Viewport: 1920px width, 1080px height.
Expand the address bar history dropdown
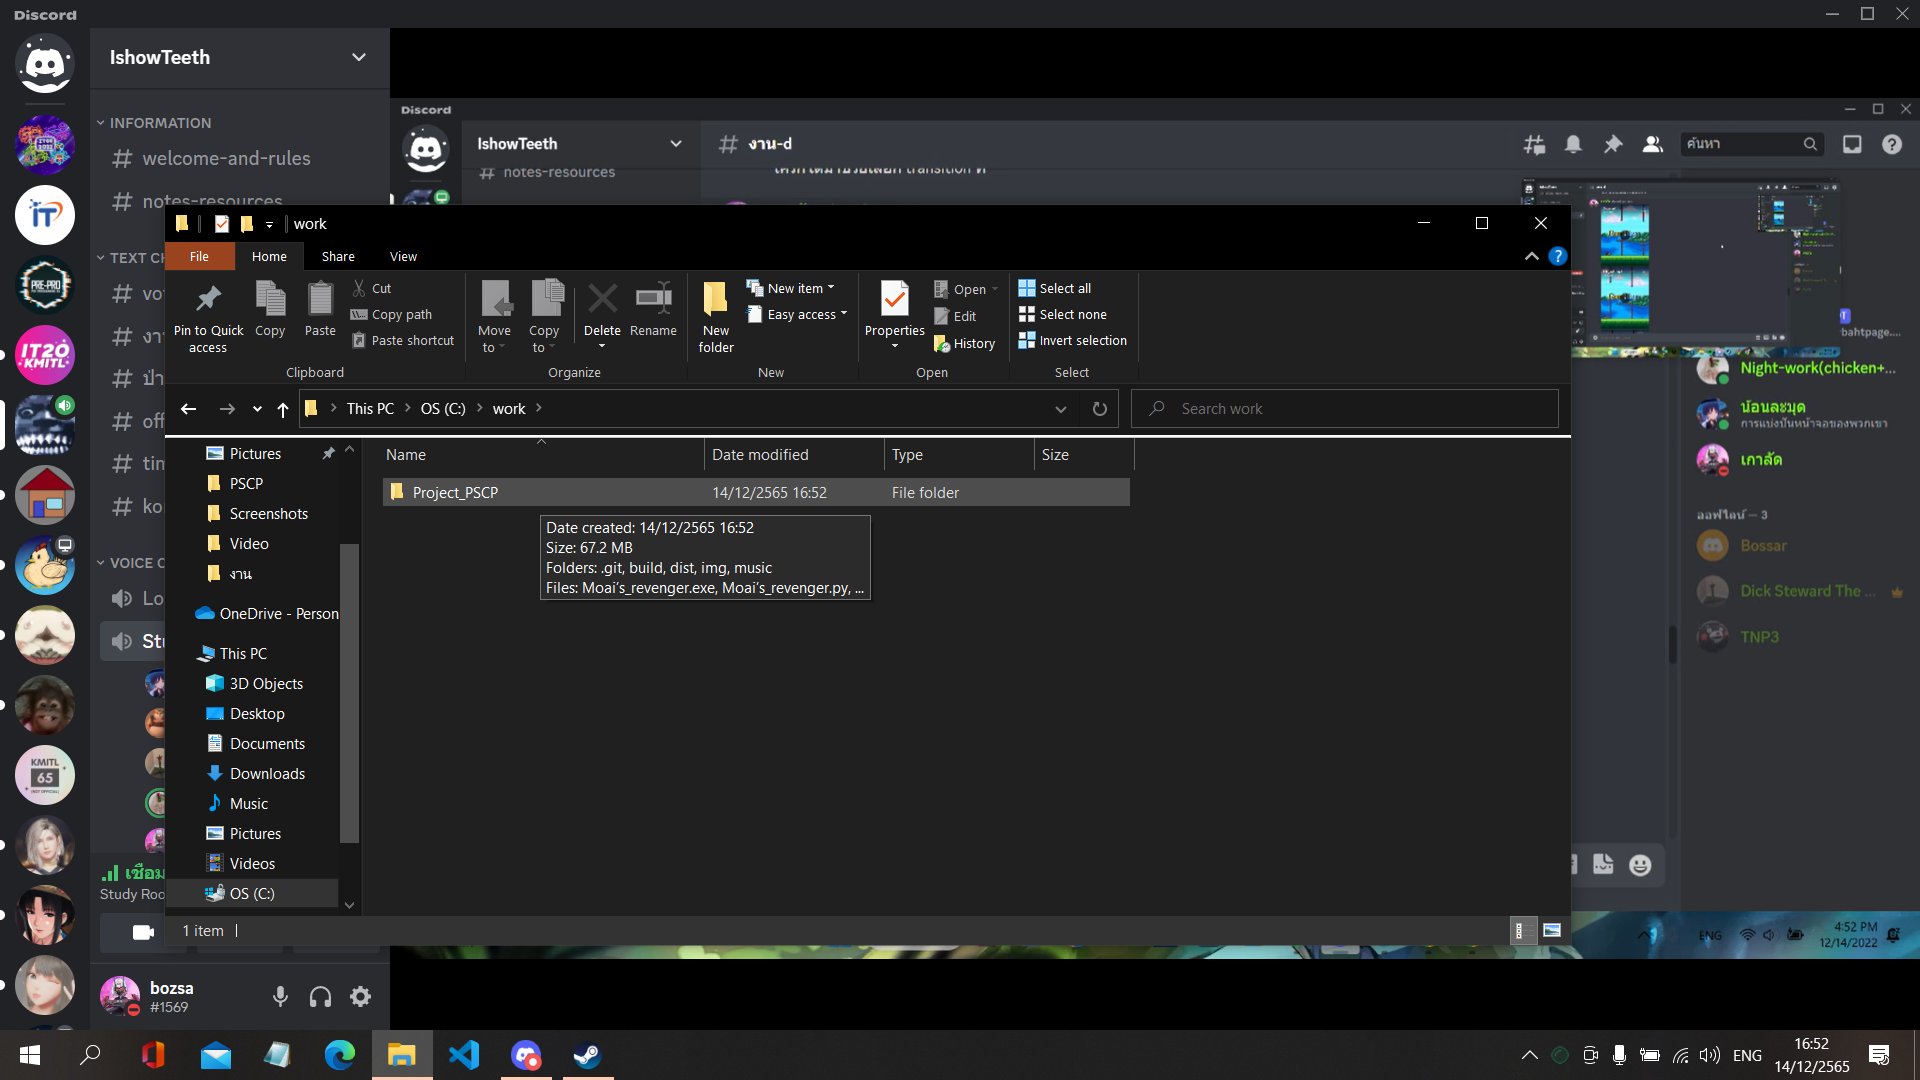tap(1060, 409)
